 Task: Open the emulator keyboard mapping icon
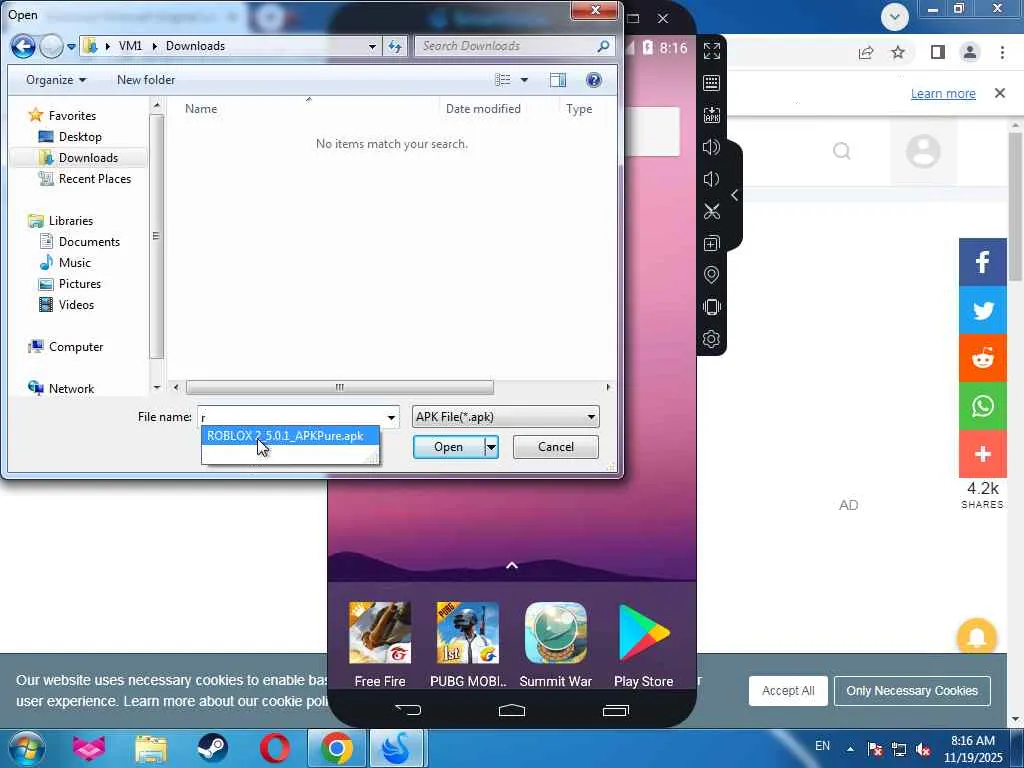tap(712, 83)
